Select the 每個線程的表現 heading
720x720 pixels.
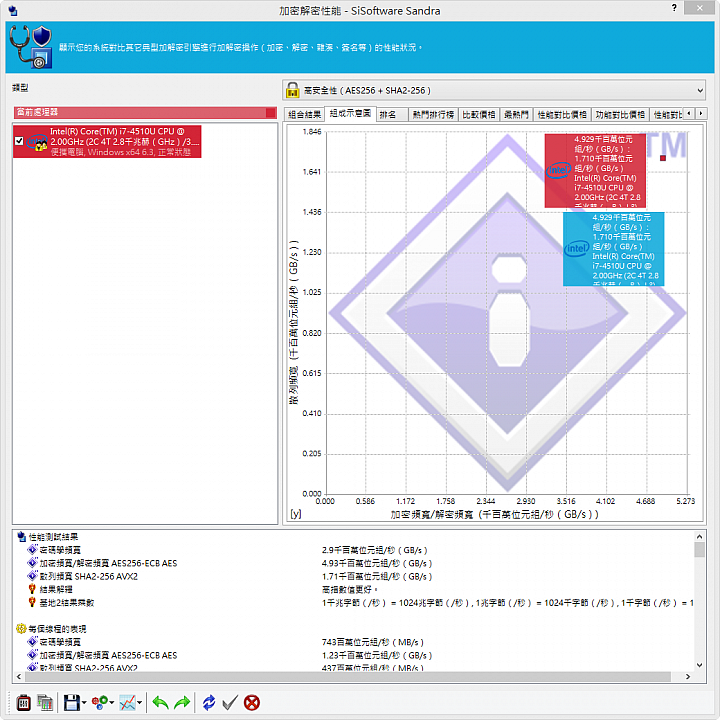coord(57,629)
